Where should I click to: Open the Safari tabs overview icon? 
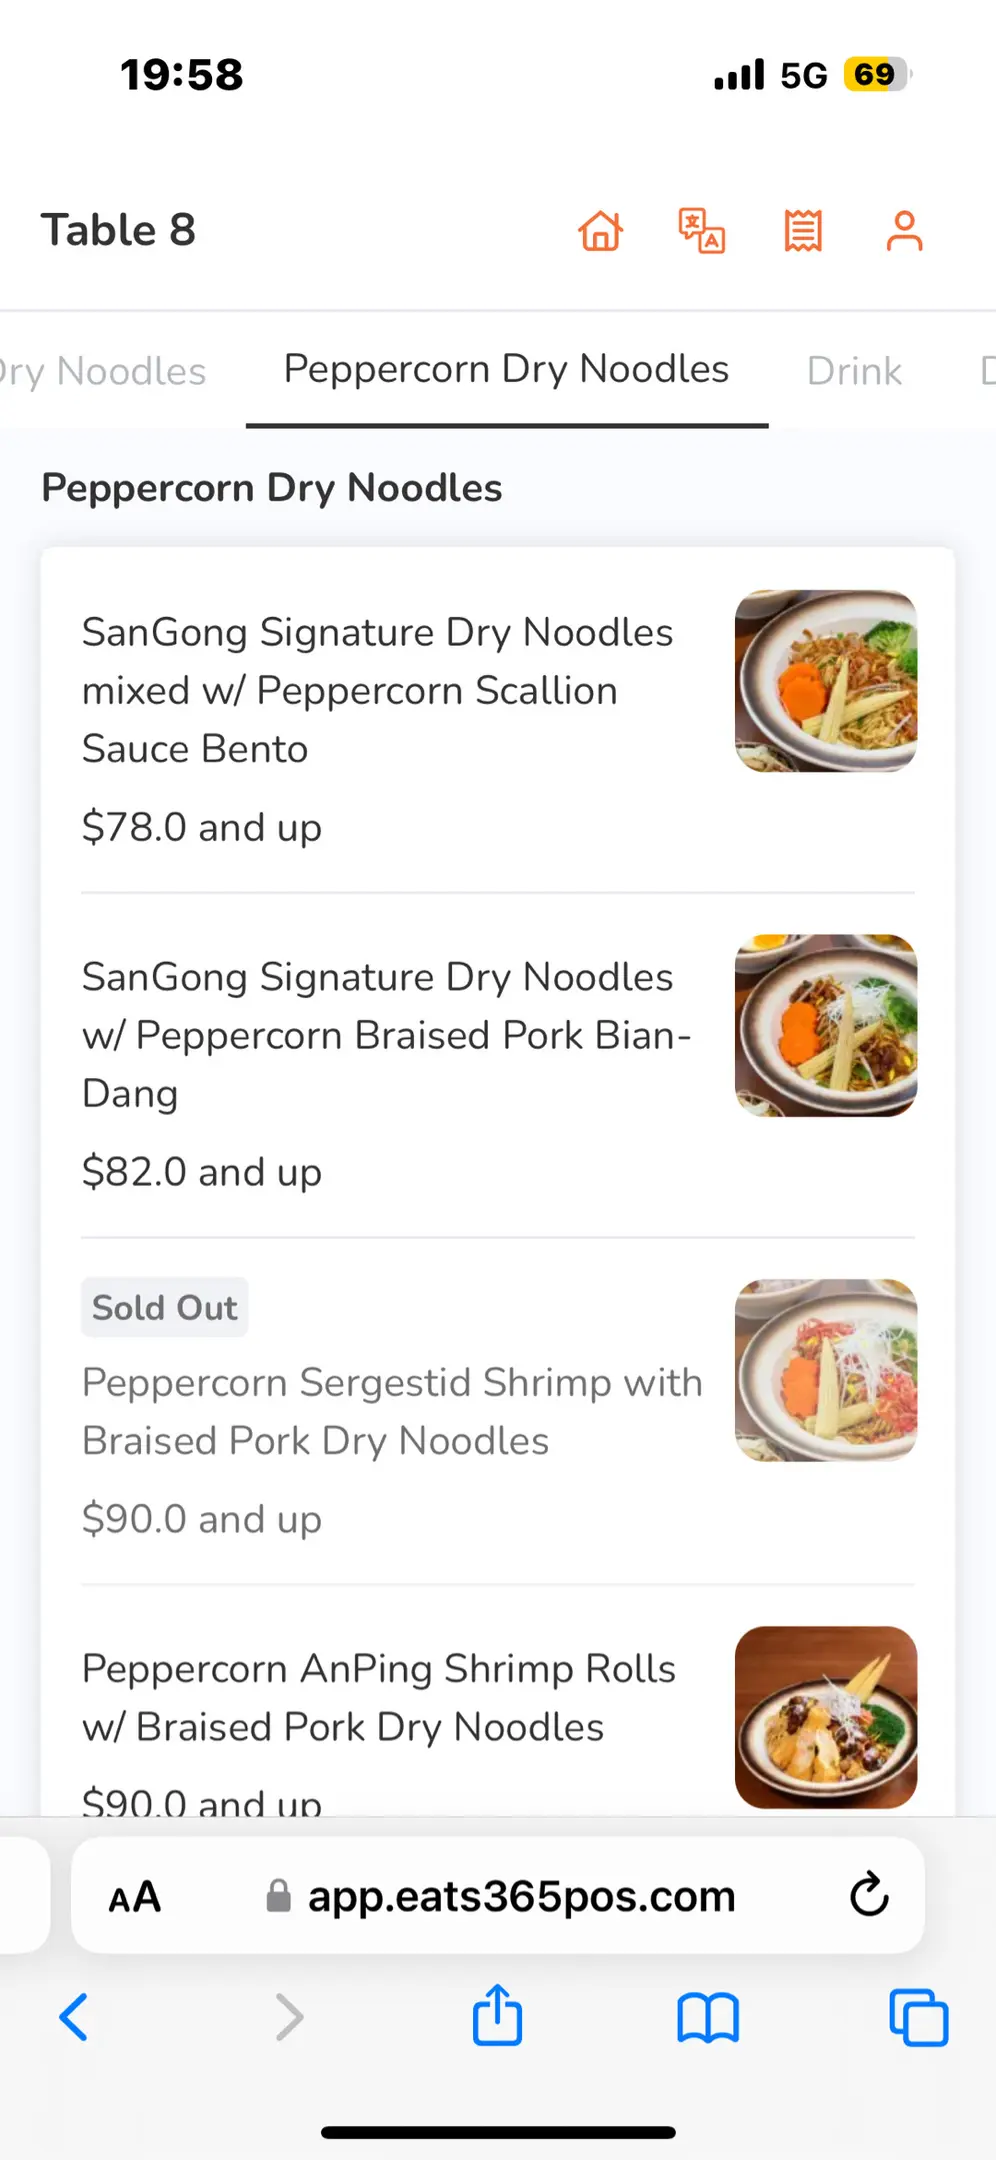(x=918, y=2017)
